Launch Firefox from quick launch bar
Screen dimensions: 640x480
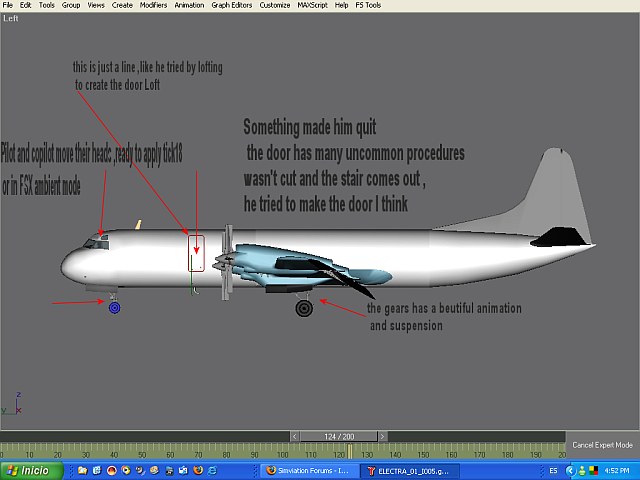pyautogui.click(x=198, y=470)
